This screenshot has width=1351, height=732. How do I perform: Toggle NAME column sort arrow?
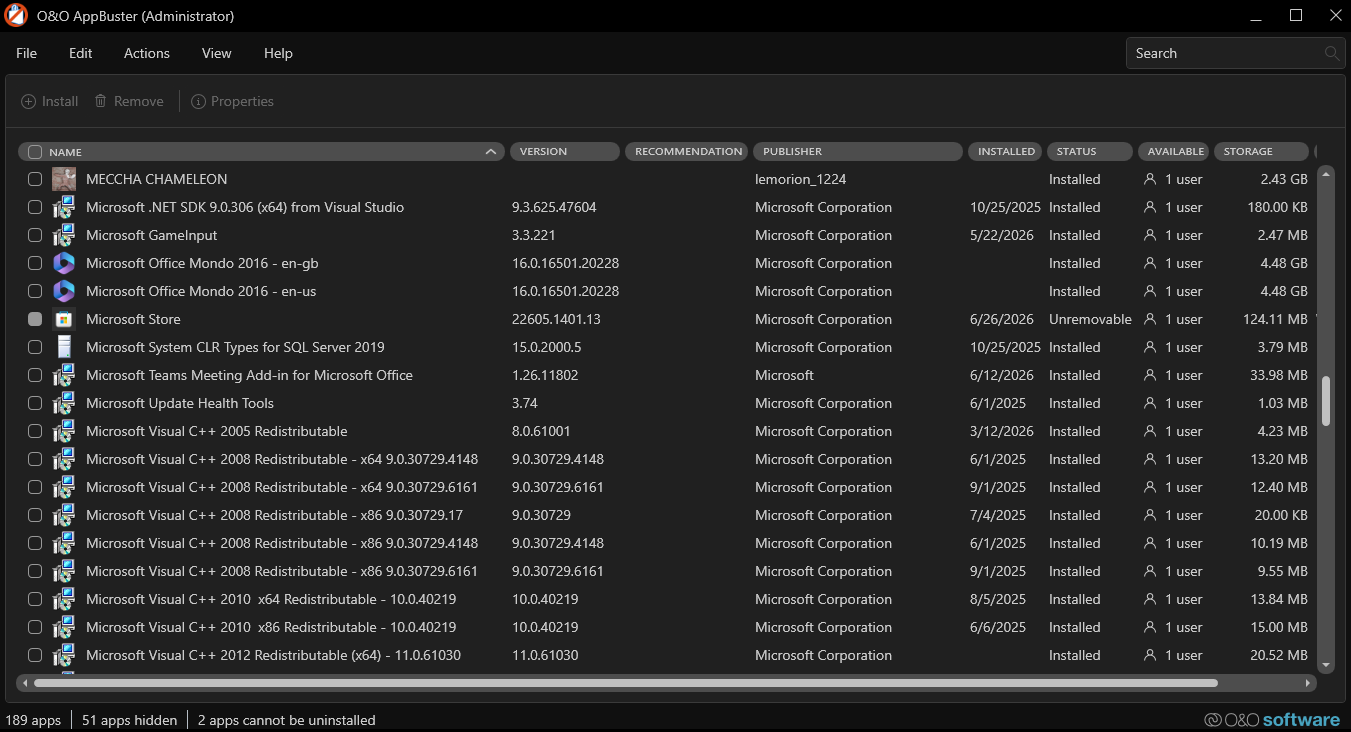pyautogui.click(x=490, y=152)
